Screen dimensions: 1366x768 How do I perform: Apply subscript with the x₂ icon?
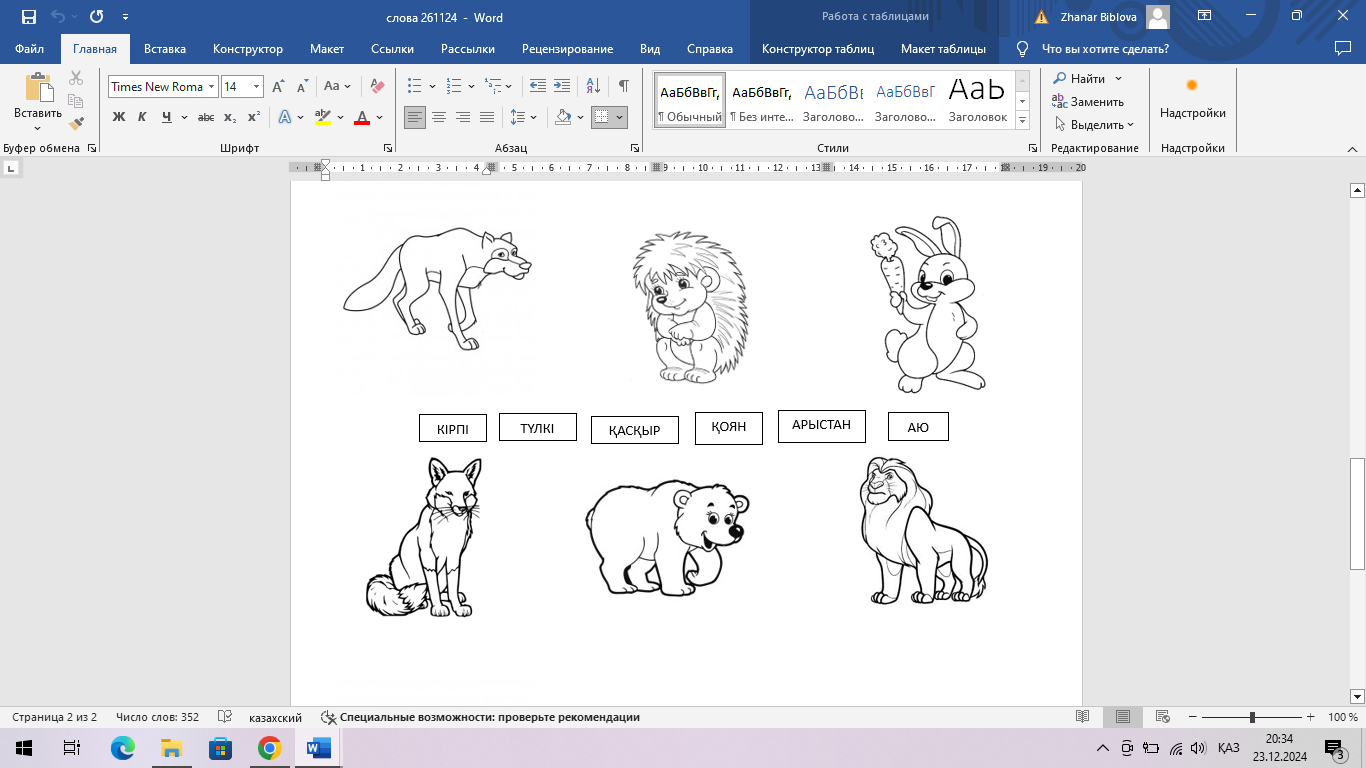230,117
